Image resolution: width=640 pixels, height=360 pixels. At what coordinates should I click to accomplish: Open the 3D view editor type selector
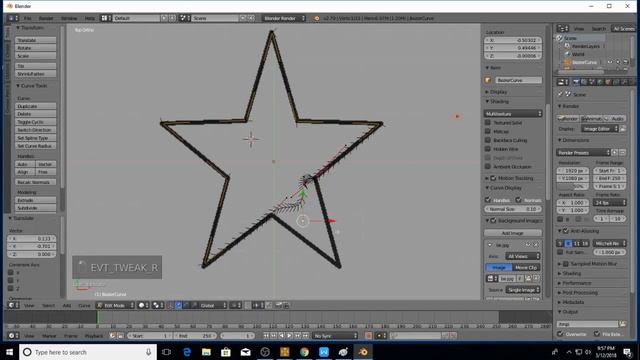point(14,305)
